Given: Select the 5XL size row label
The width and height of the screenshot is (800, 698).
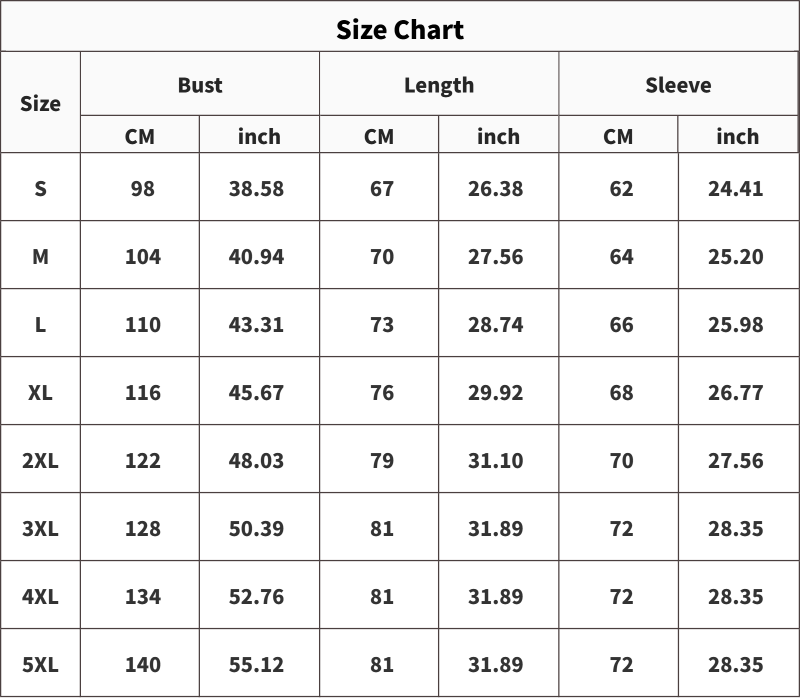Looking at the screenshot, I should pos(40,664).
